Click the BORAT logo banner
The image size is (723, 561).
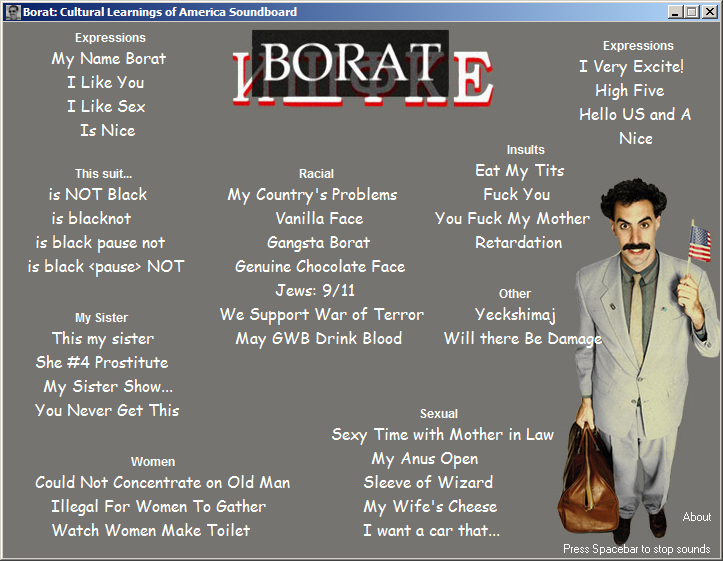362,69
